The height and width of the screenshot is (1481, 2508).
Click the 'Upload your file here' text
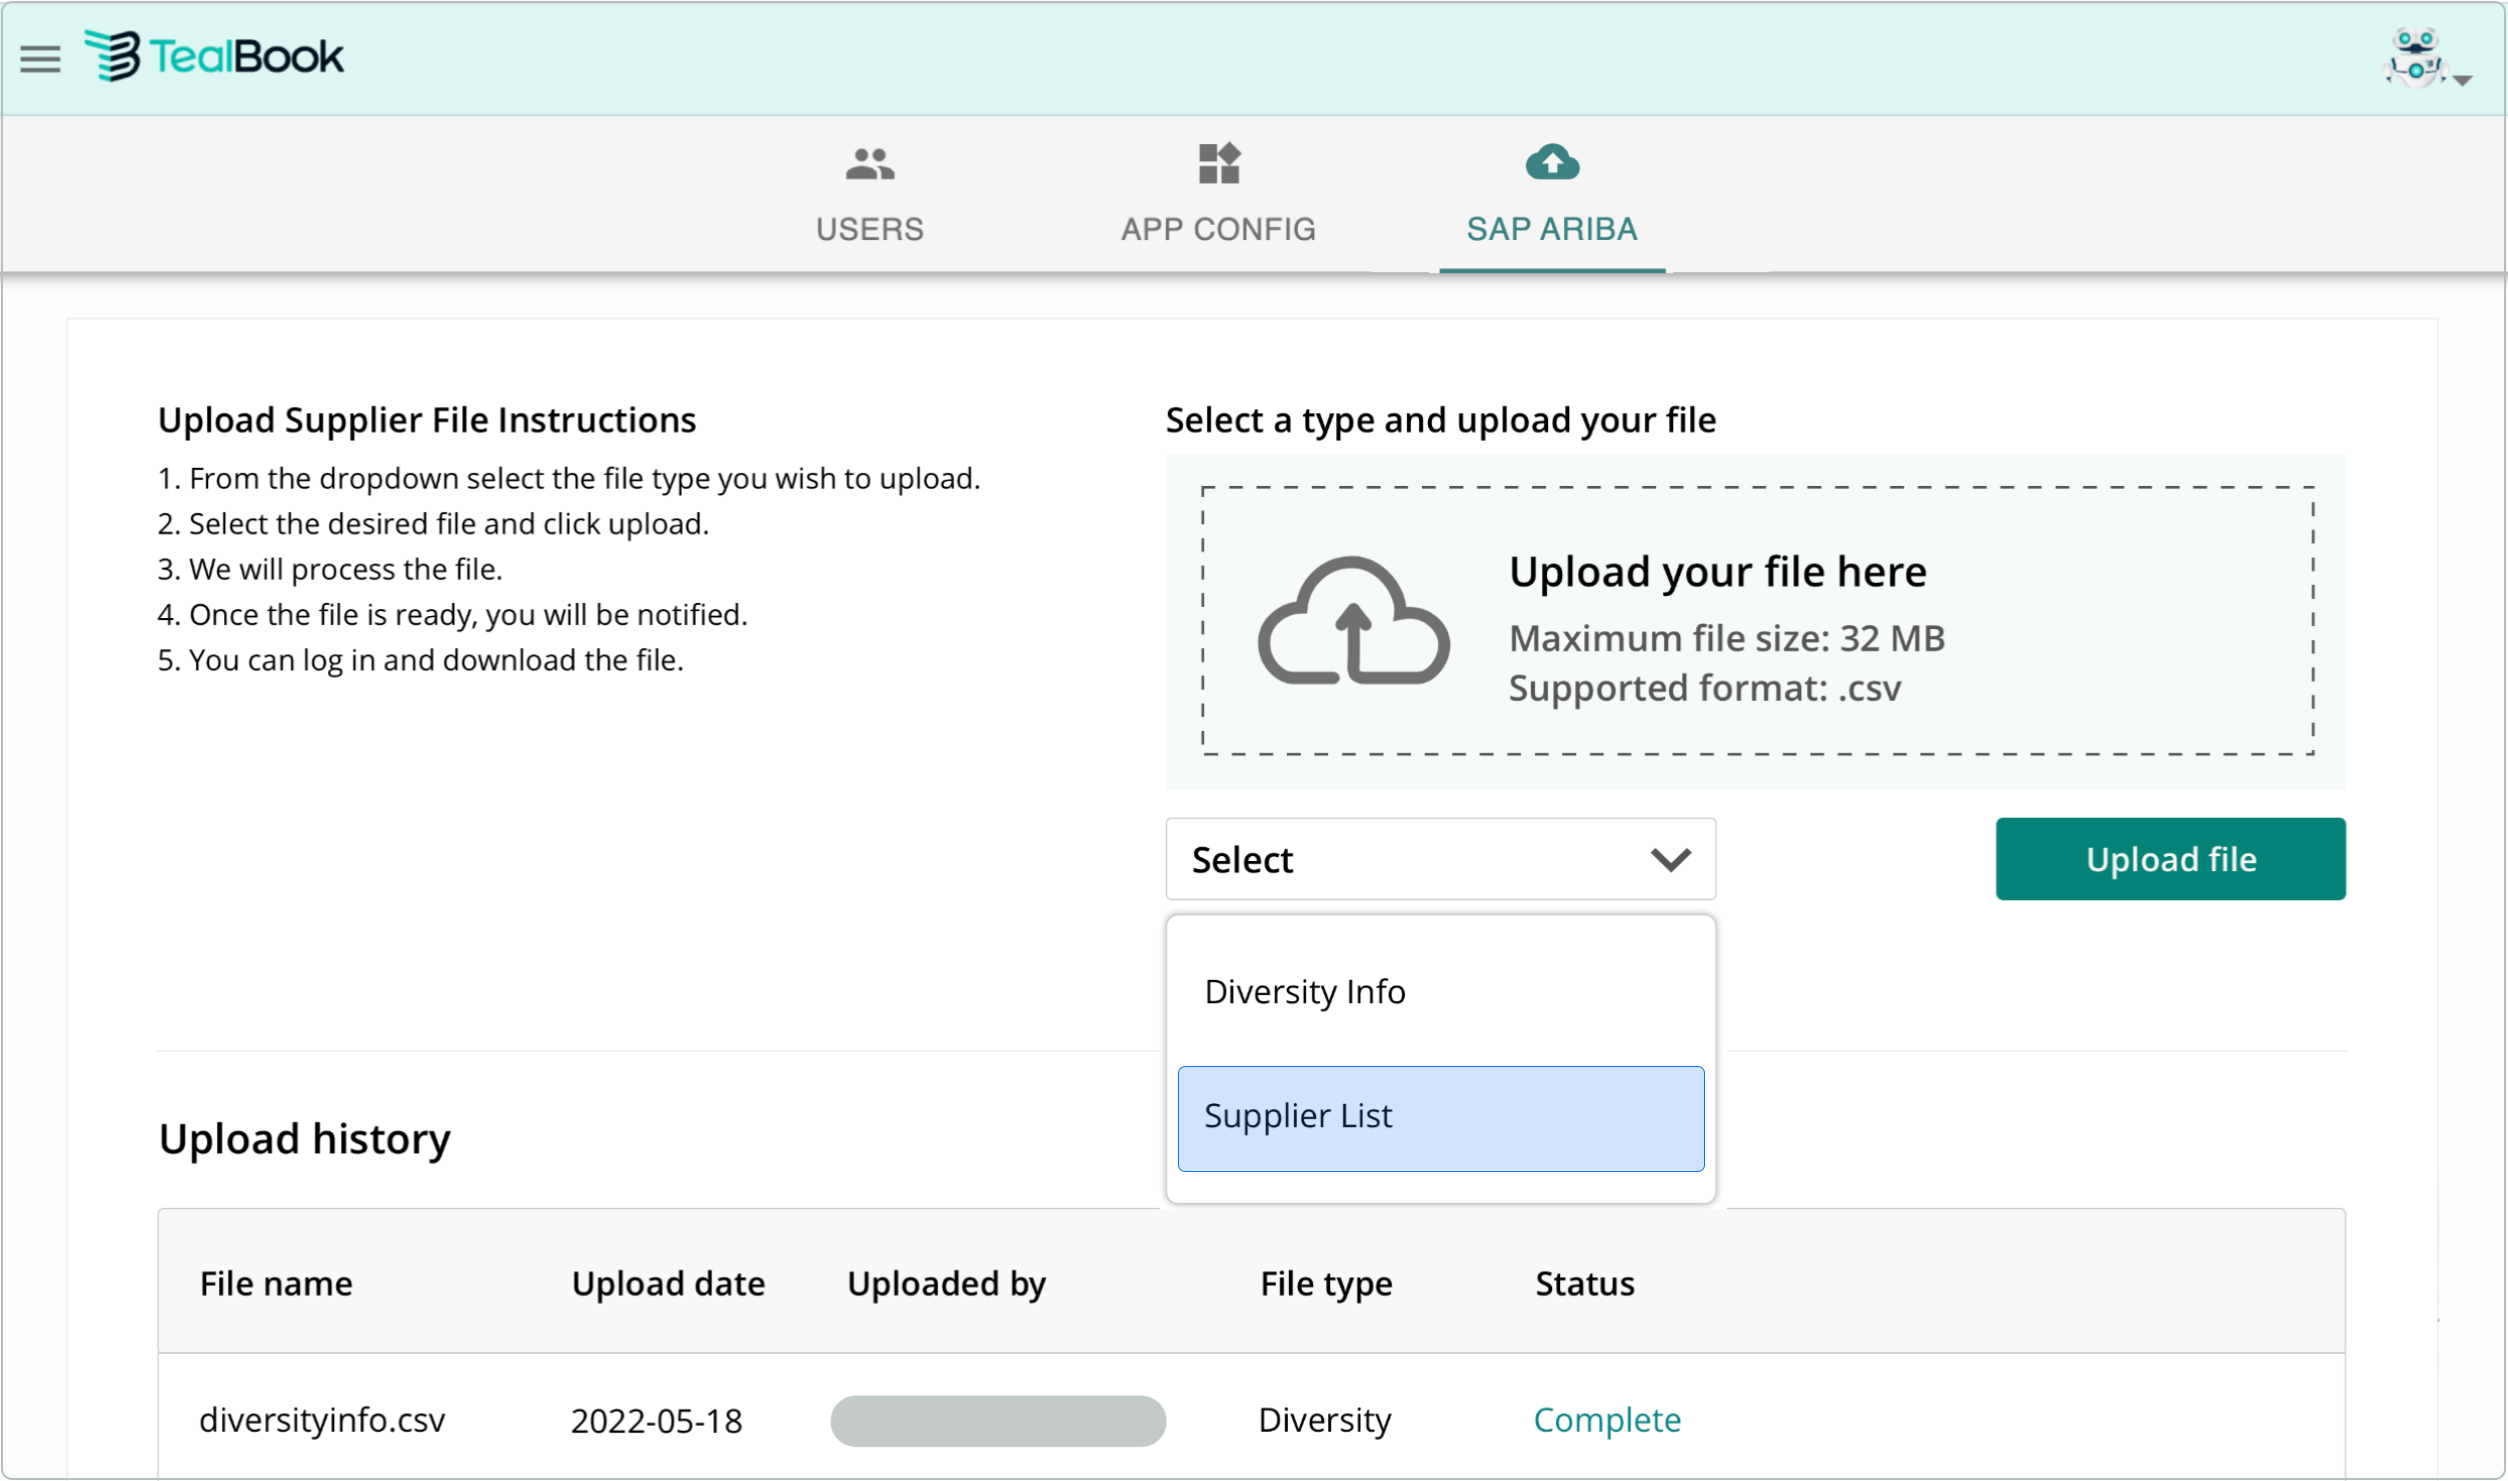[x=1717, y=572]
